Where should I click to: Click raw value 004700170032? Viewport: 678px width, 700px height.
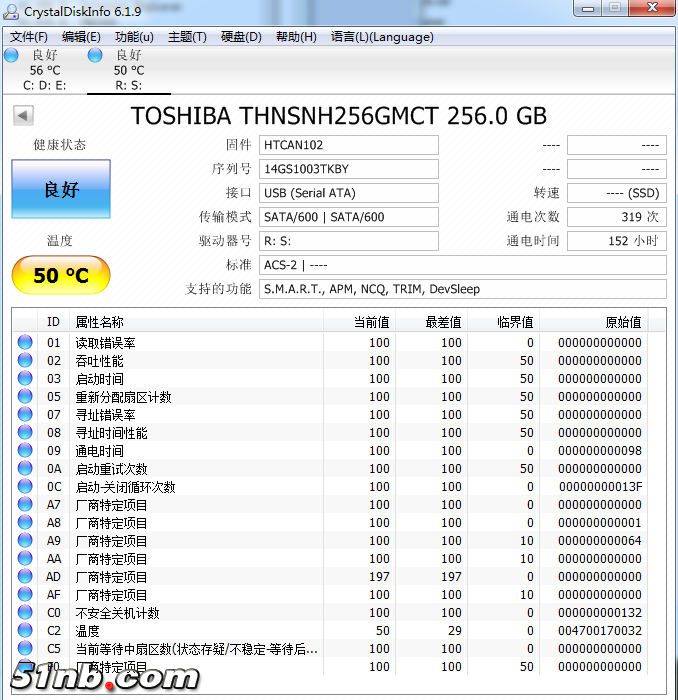[600, 630]
